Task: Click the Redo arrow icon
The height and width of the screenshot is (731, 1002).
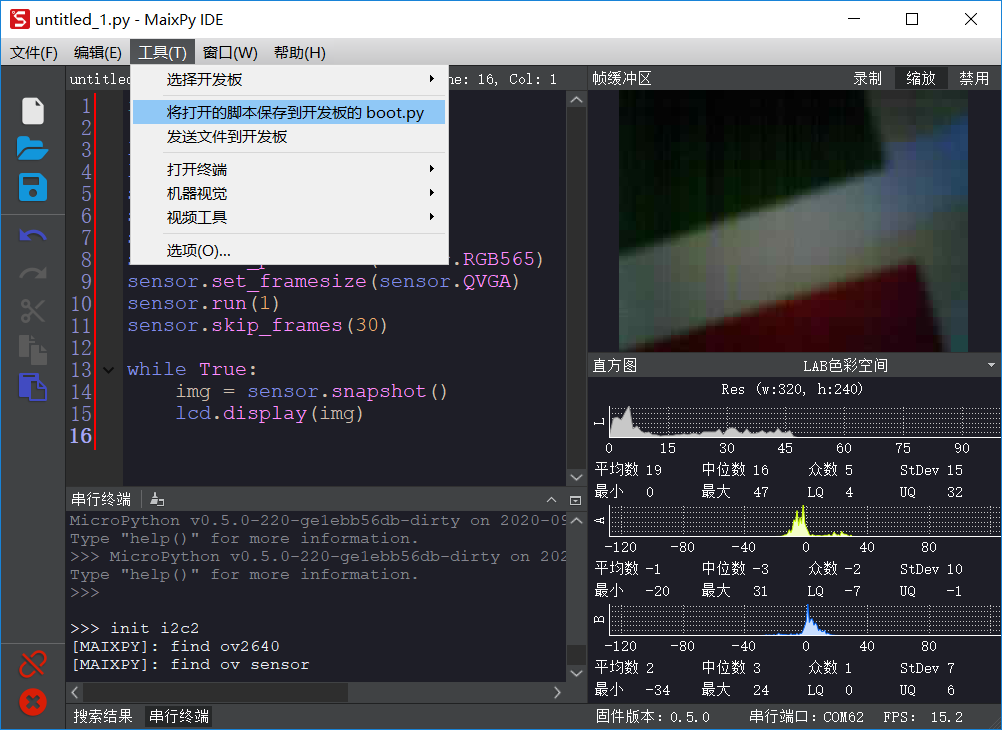Action: [33, 273]
